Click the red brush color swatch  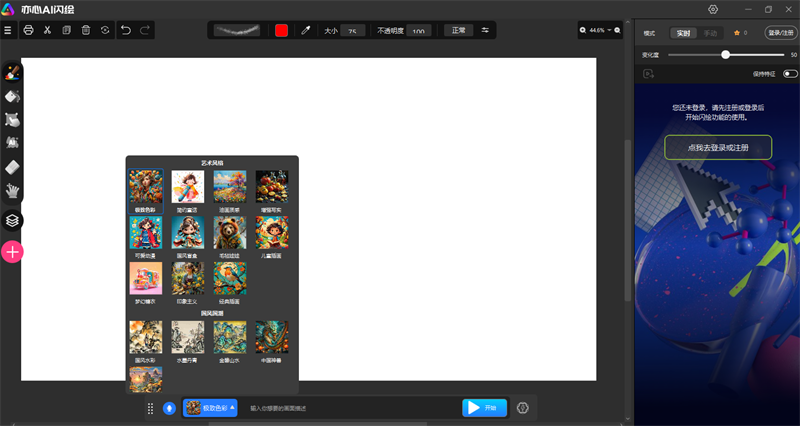[x=282, y=31]
